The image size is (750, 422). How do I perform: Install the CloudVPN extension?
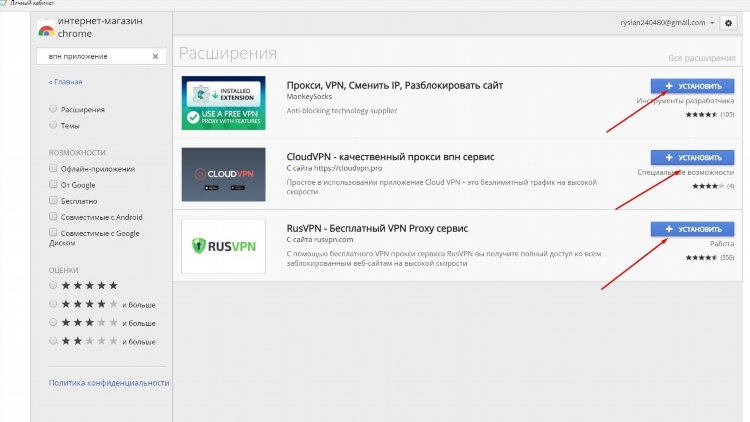click(x=692, y=157)
